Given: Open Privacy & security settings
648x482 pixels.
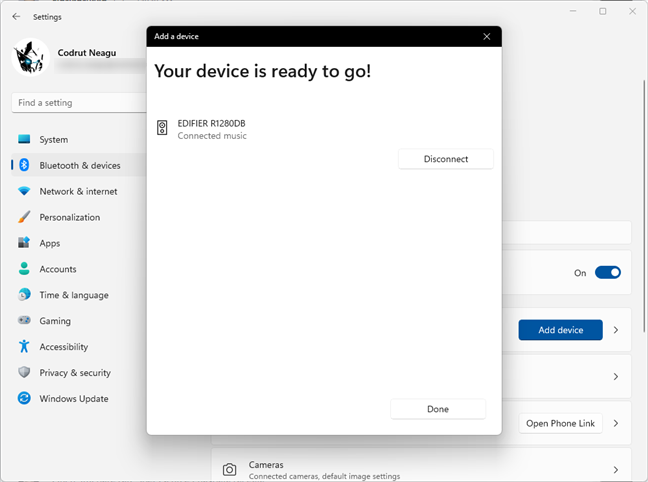Looking at the screenshot, I should pos(79,372).
